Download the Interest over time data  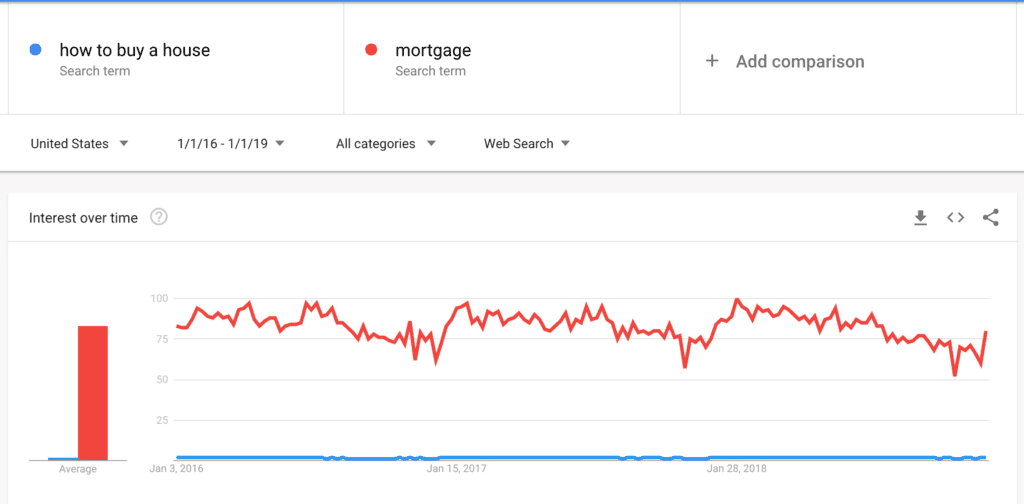point(920,218)
